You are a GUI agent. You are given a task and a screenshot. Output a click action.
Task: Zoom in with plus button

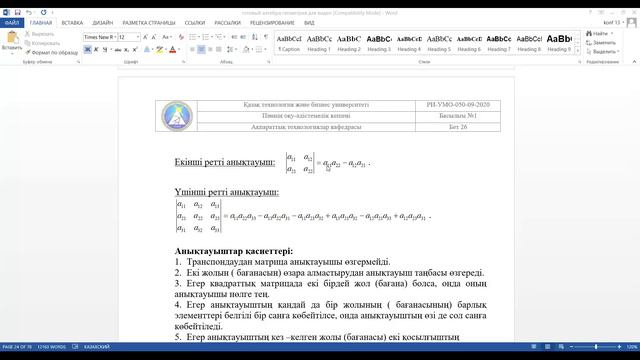[x=619, y=347]
